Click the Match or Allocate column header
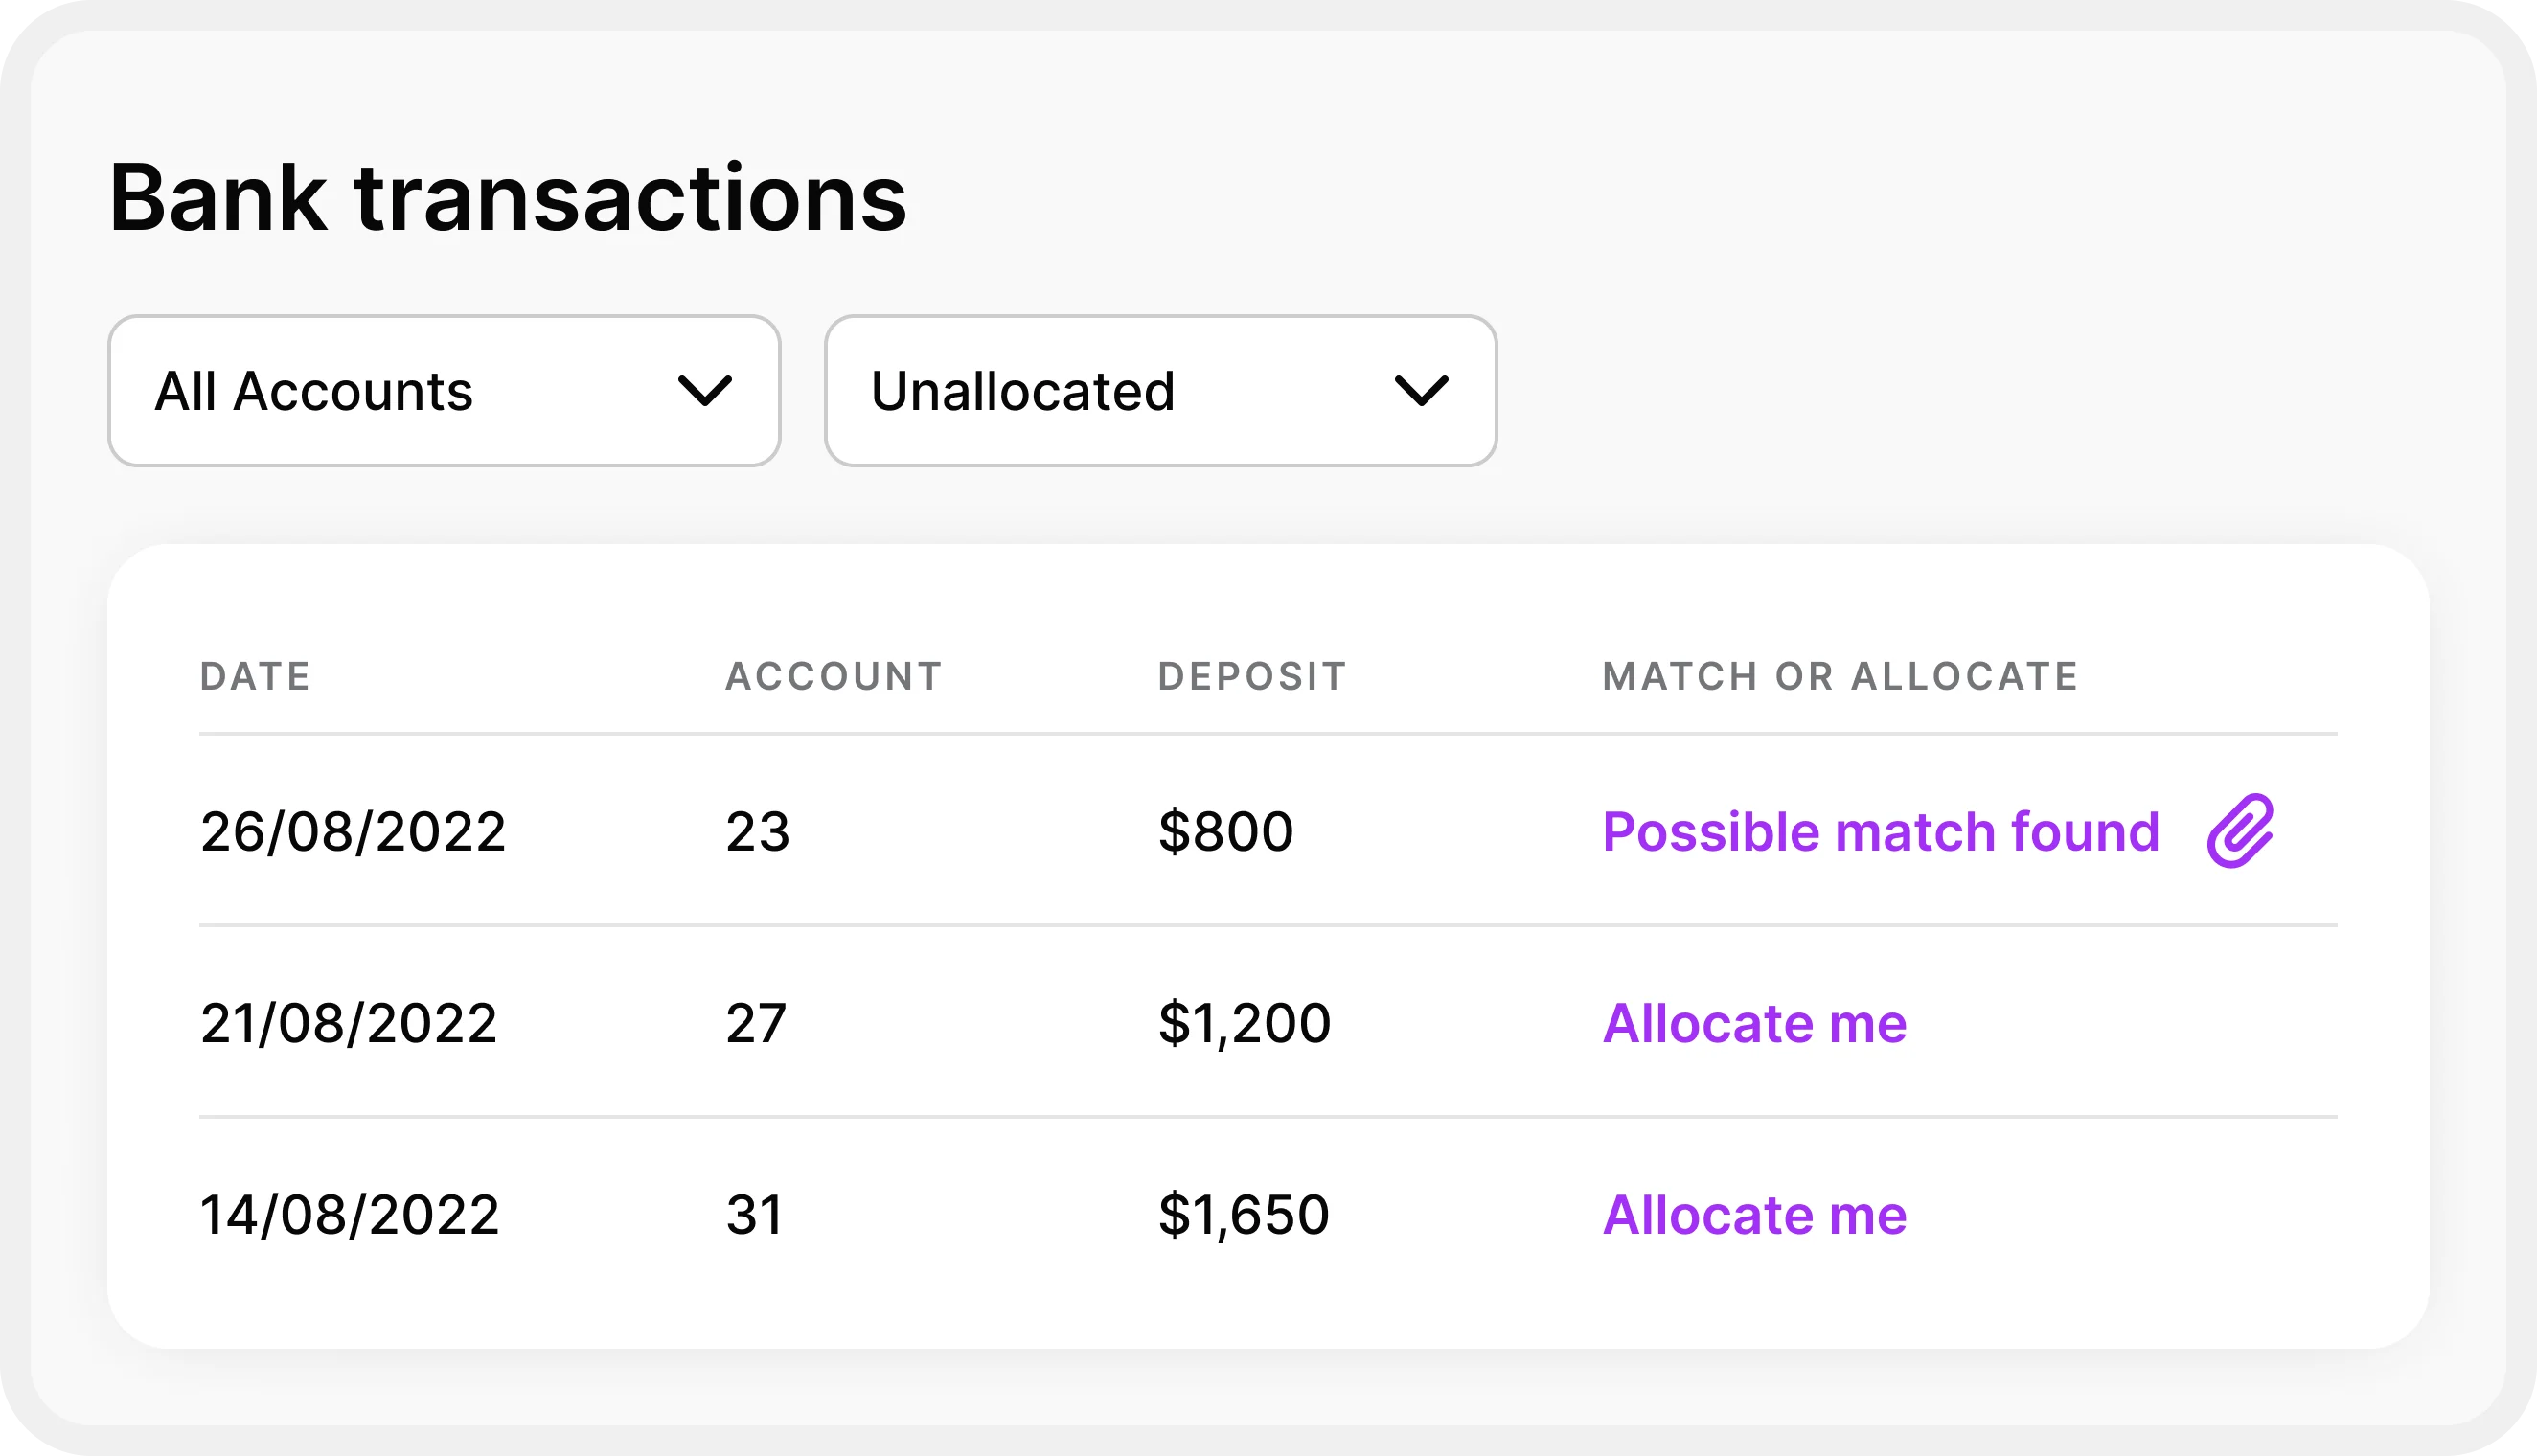 (x=1840, y=677)
